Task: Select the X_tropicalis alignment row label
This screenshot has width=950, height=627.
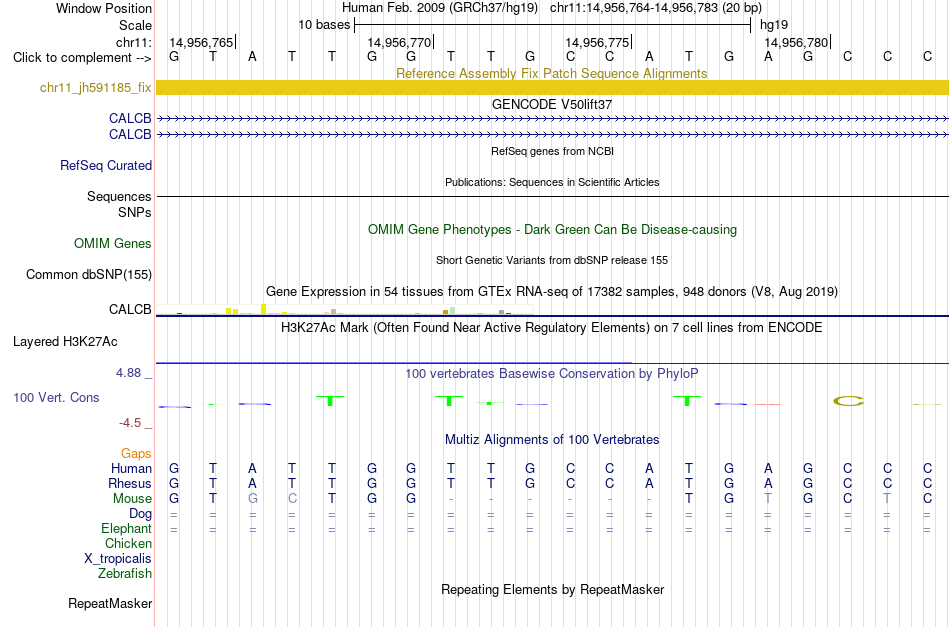Action: (x=118, y=559)
